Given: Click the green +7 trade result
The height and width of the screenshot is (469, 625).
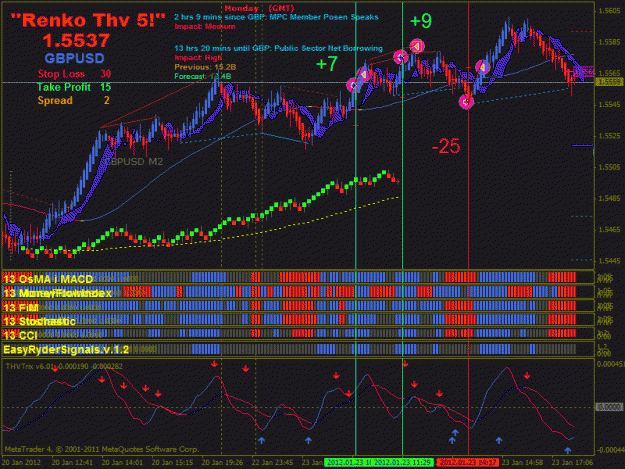Looking at the screenshot, I should point(327,64).
